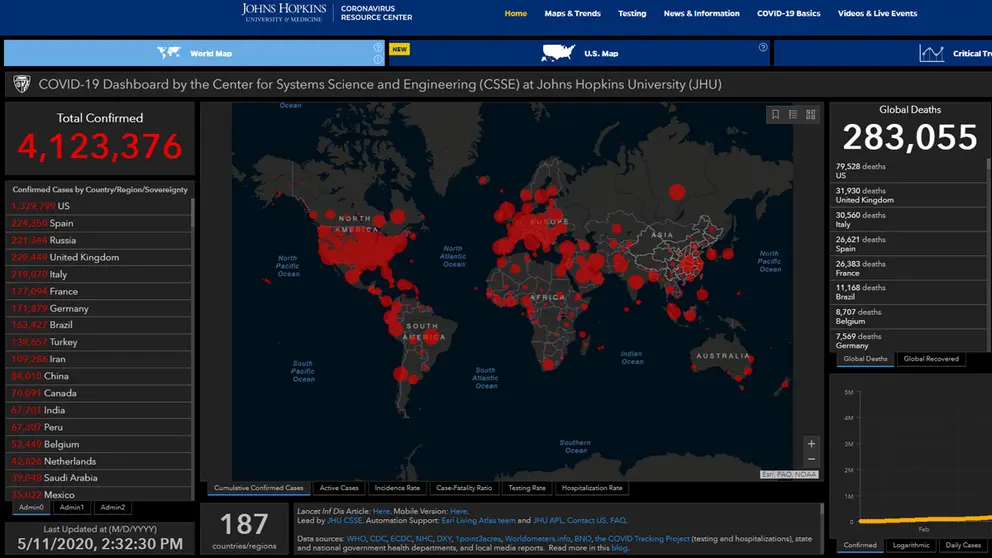Open U.S. Map help question icon
992x558 pixels.
(763, 47)
